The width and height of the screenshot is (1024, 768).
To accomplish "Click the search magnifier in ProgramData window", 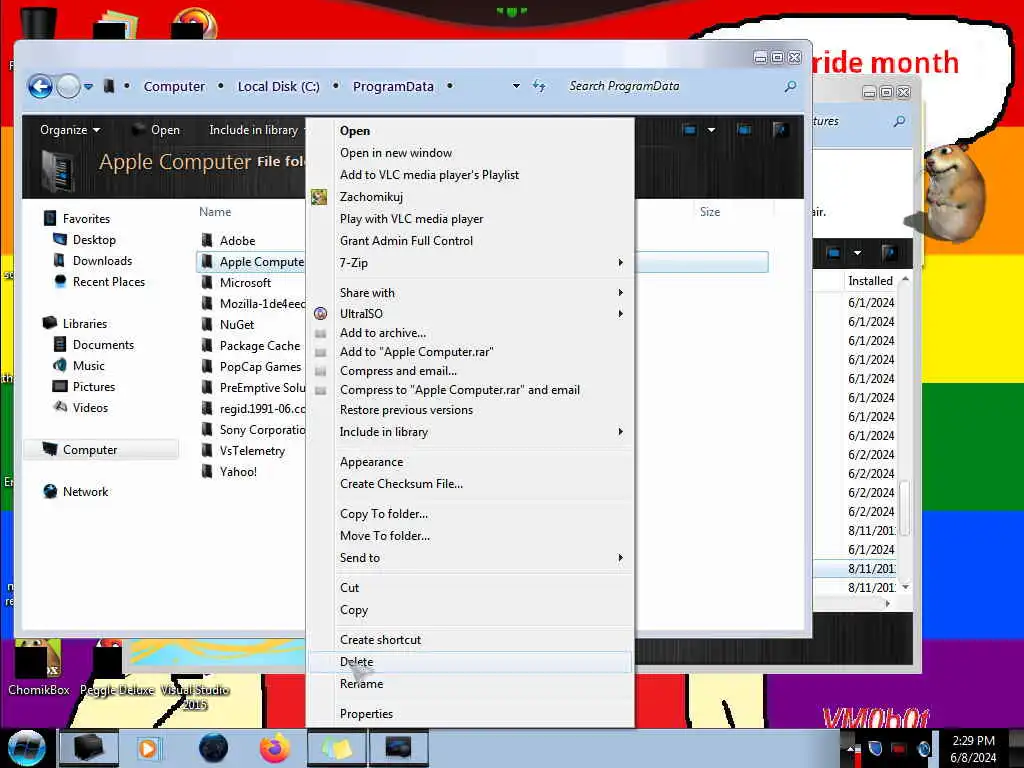I will [790, 86].
